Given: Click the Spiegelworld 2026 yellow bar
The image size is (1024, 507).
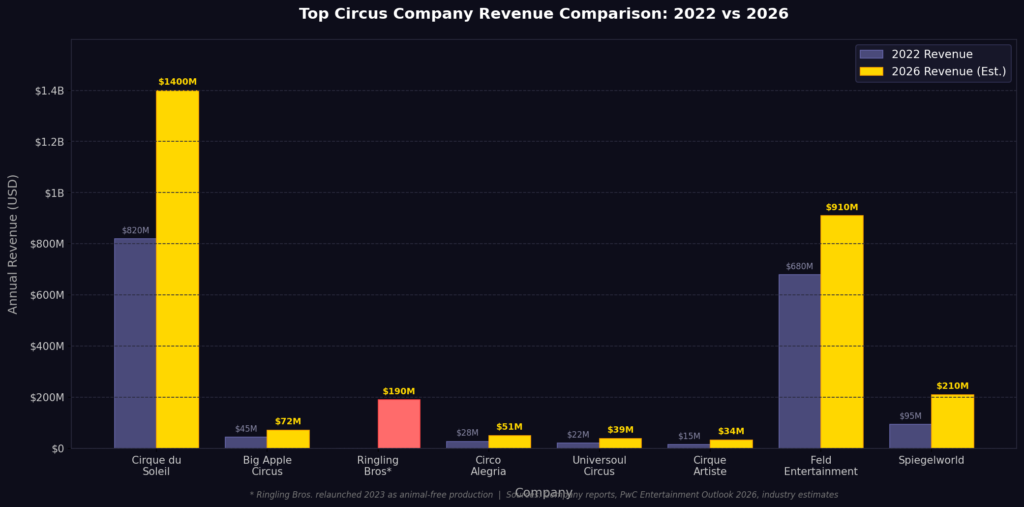Looking at the screenshot, I should coord(952,421).
